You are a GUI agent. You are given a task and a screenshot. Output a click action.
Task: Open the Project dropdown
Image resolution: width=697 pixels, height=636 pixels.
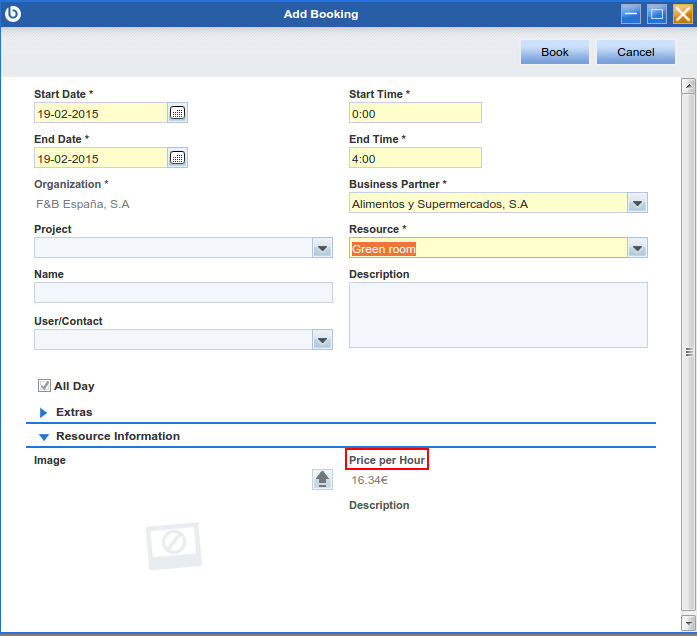[x=322, y=249]
